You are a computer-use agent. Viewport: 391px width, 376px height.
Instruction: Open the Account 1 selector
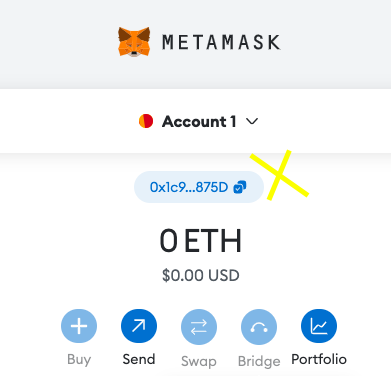199,121
